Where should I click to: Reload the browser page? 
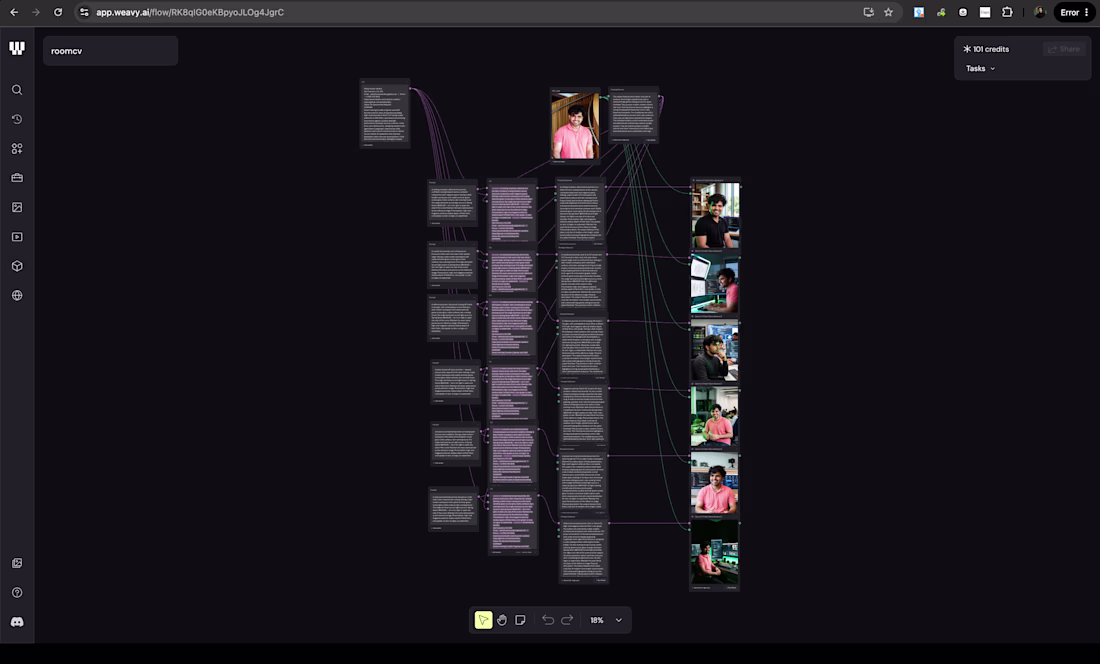[58, 12]
